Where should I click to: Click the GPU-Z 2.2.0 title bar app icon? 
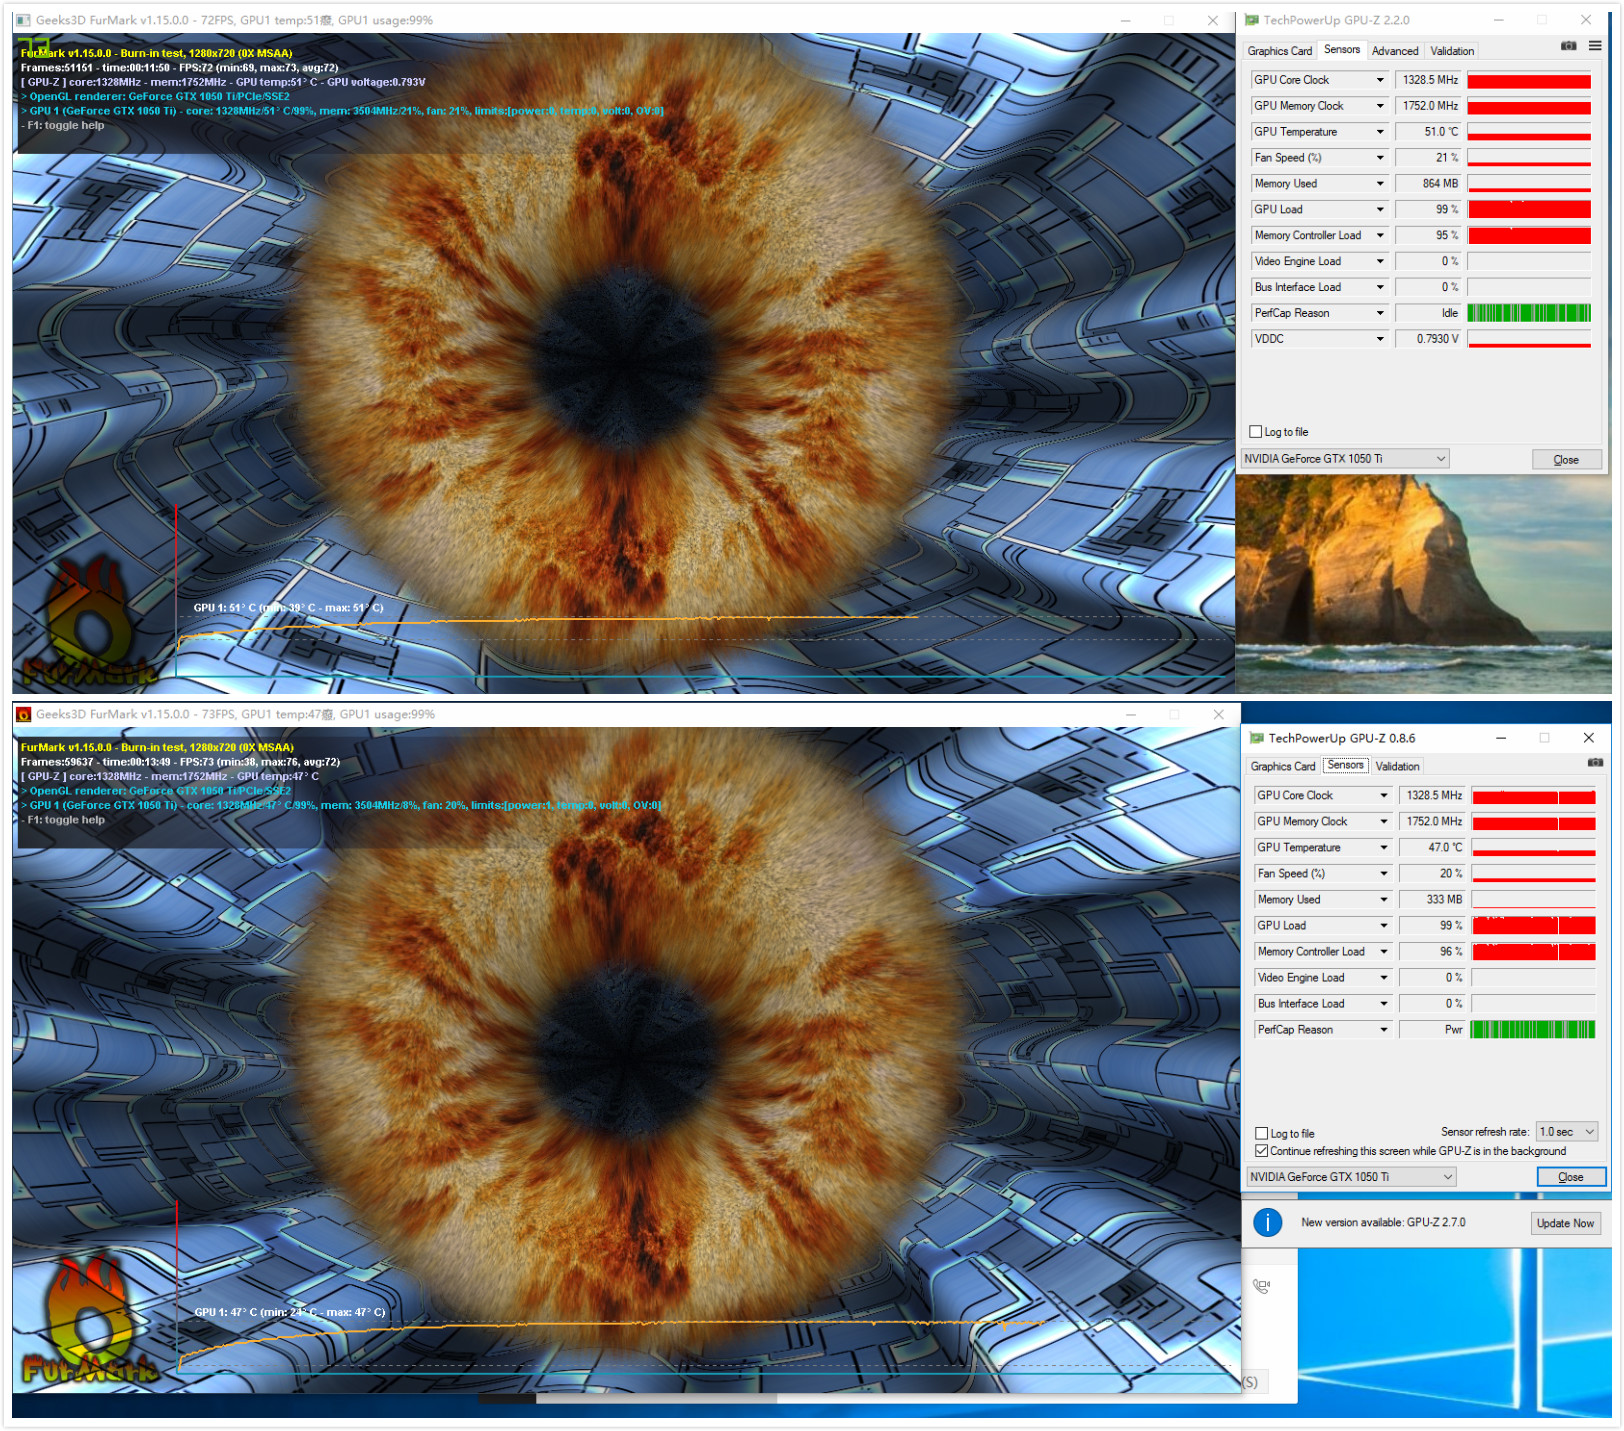pyautogui.click(x=1252, y=20)
